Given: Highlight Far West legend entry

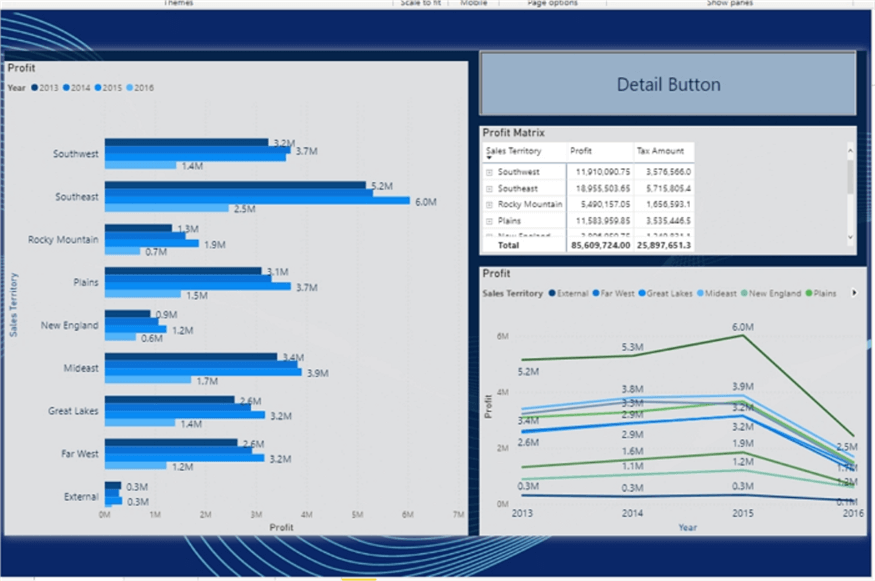Looking at the screenshot, I should click(x=613, y=294).
